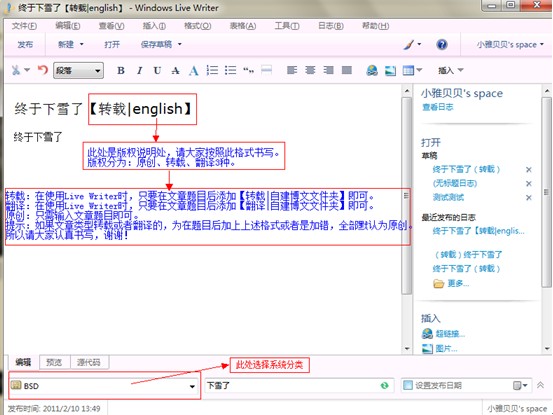
Task: Expand the 新建 dropdown arrow
Action: point(81,44)
